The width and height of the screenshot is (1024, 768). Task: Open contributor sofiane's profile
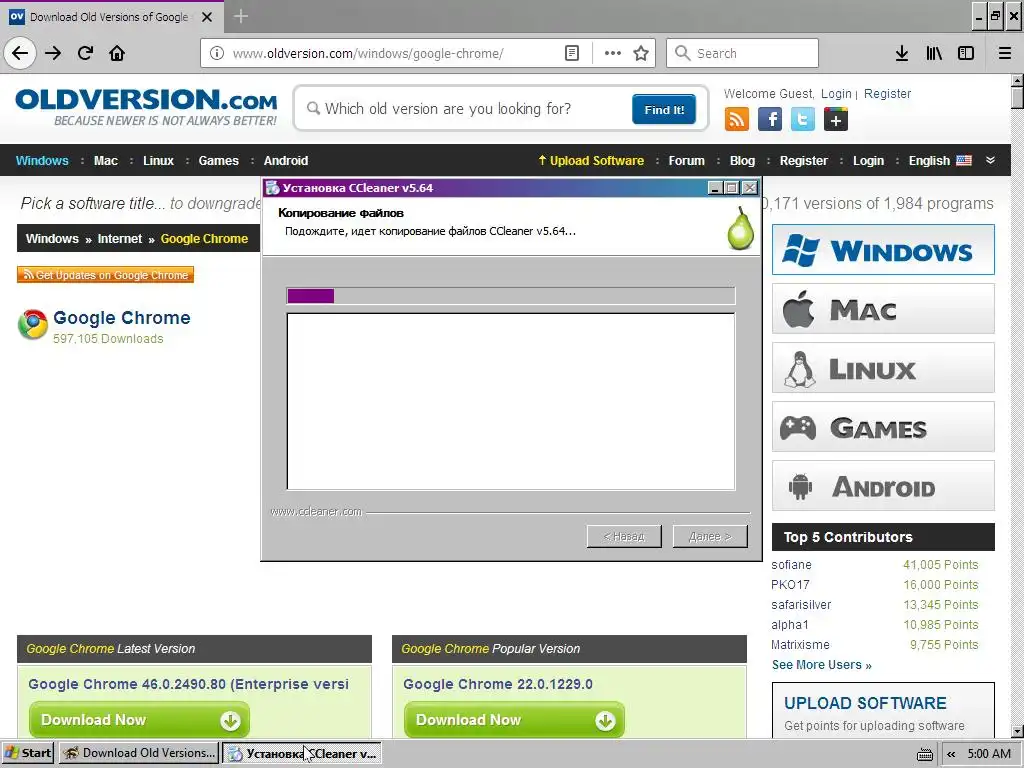click(x=792, y=565)
